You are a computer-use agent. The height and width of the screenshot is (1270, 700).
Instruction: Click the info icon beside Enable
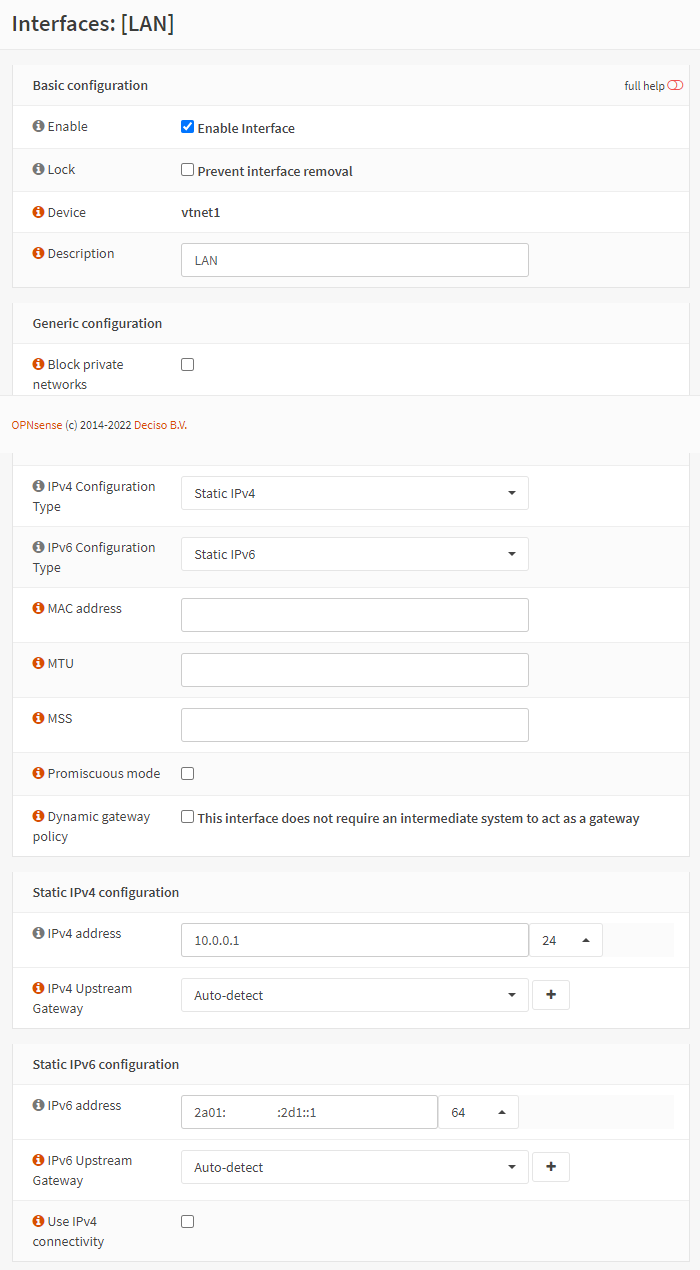(x=38, y=127)
